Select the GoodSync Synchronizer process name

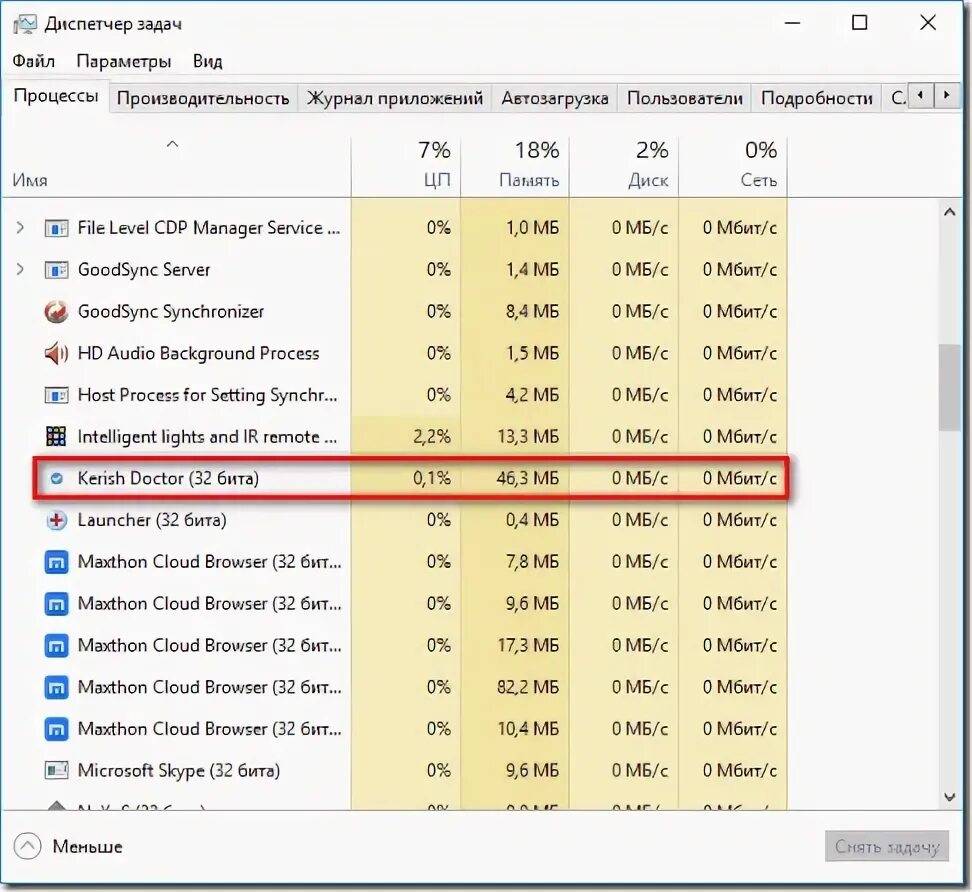(170, 311)
